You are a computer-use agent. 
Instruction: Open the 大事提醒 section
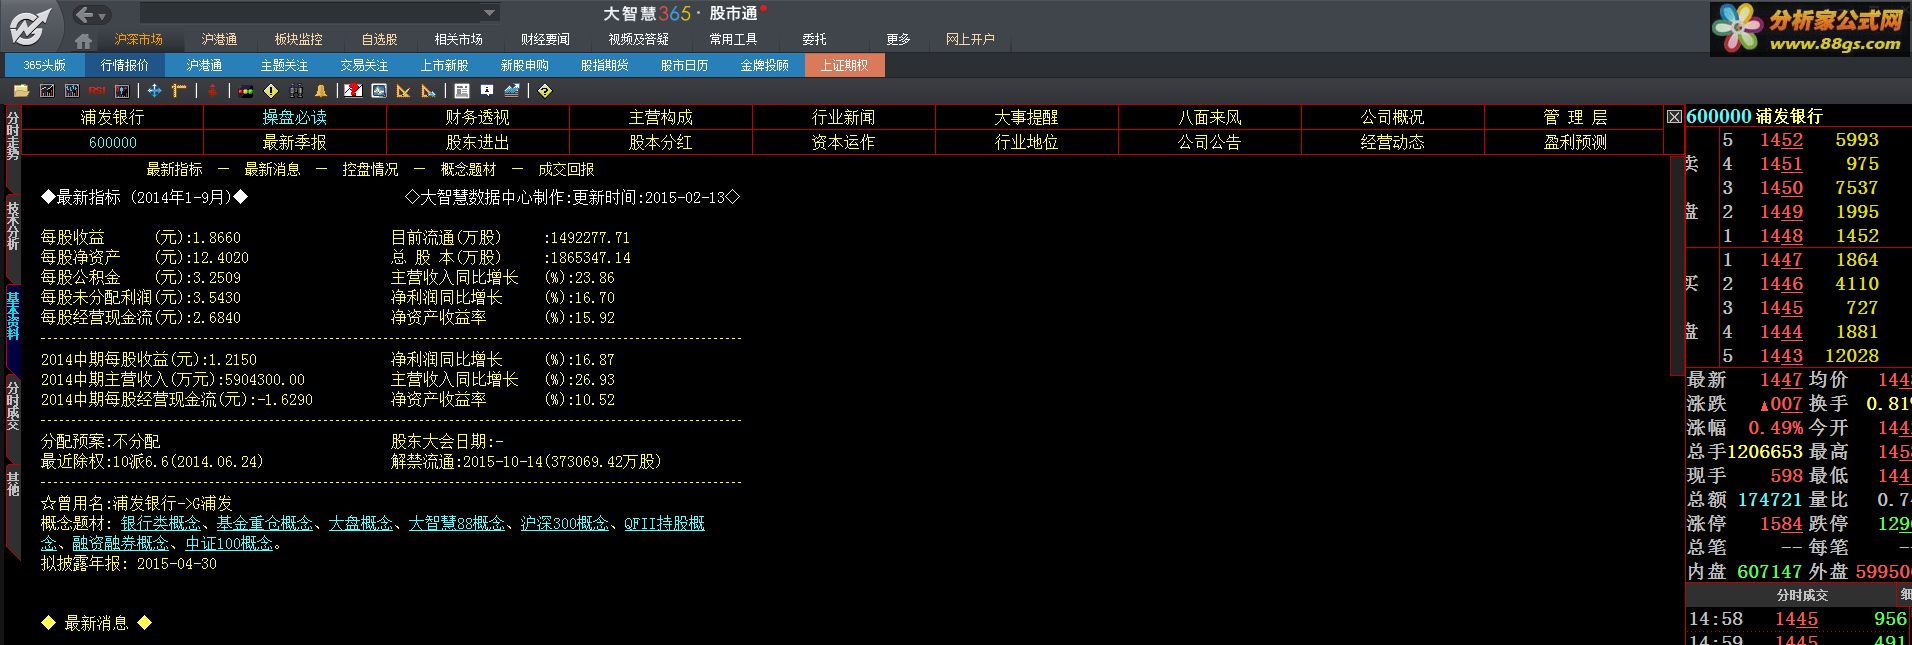click(1027, 118)
